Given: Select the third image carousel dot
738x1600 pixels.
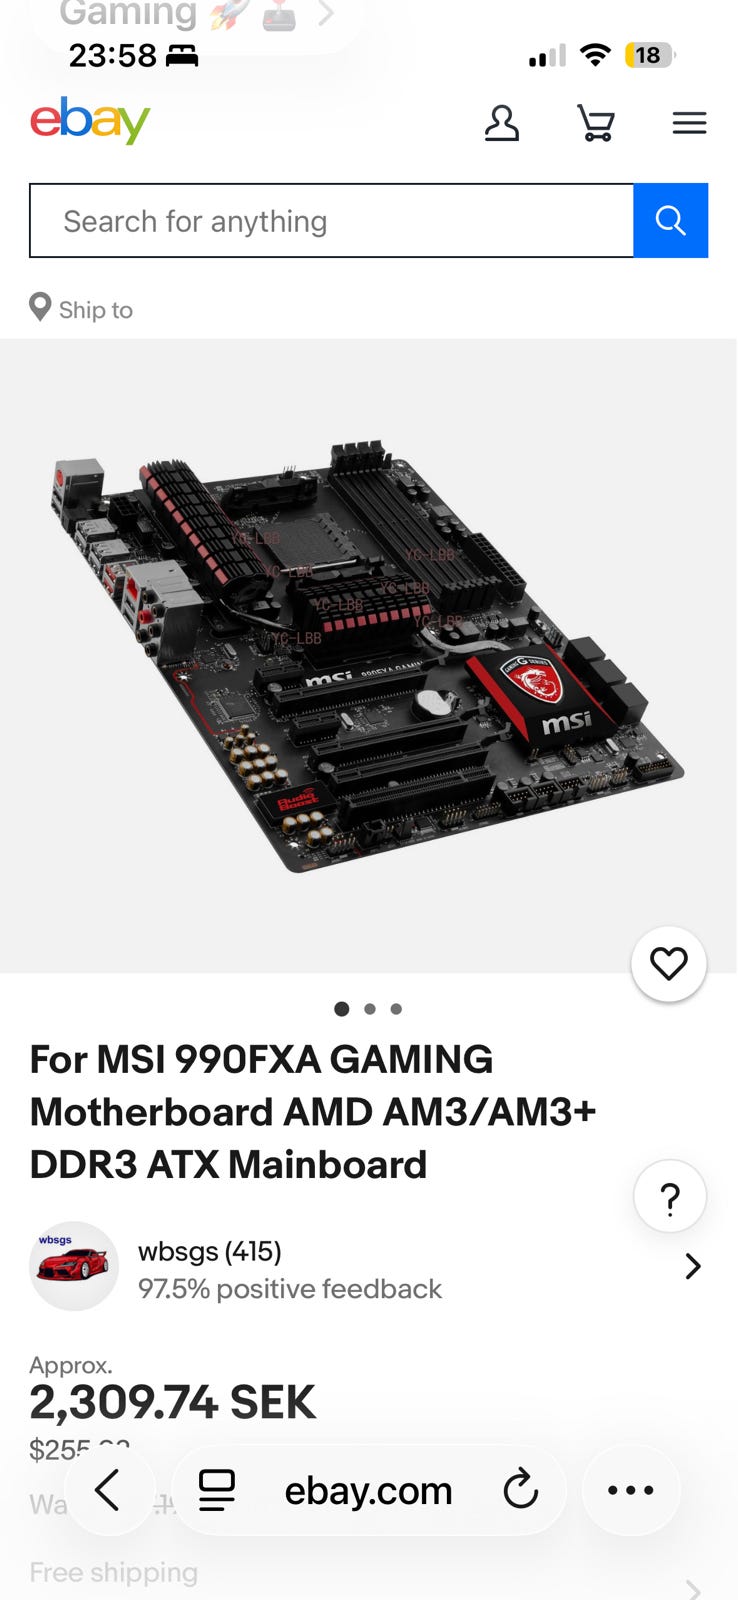Looking at the screenshot, I should 396,1009.
